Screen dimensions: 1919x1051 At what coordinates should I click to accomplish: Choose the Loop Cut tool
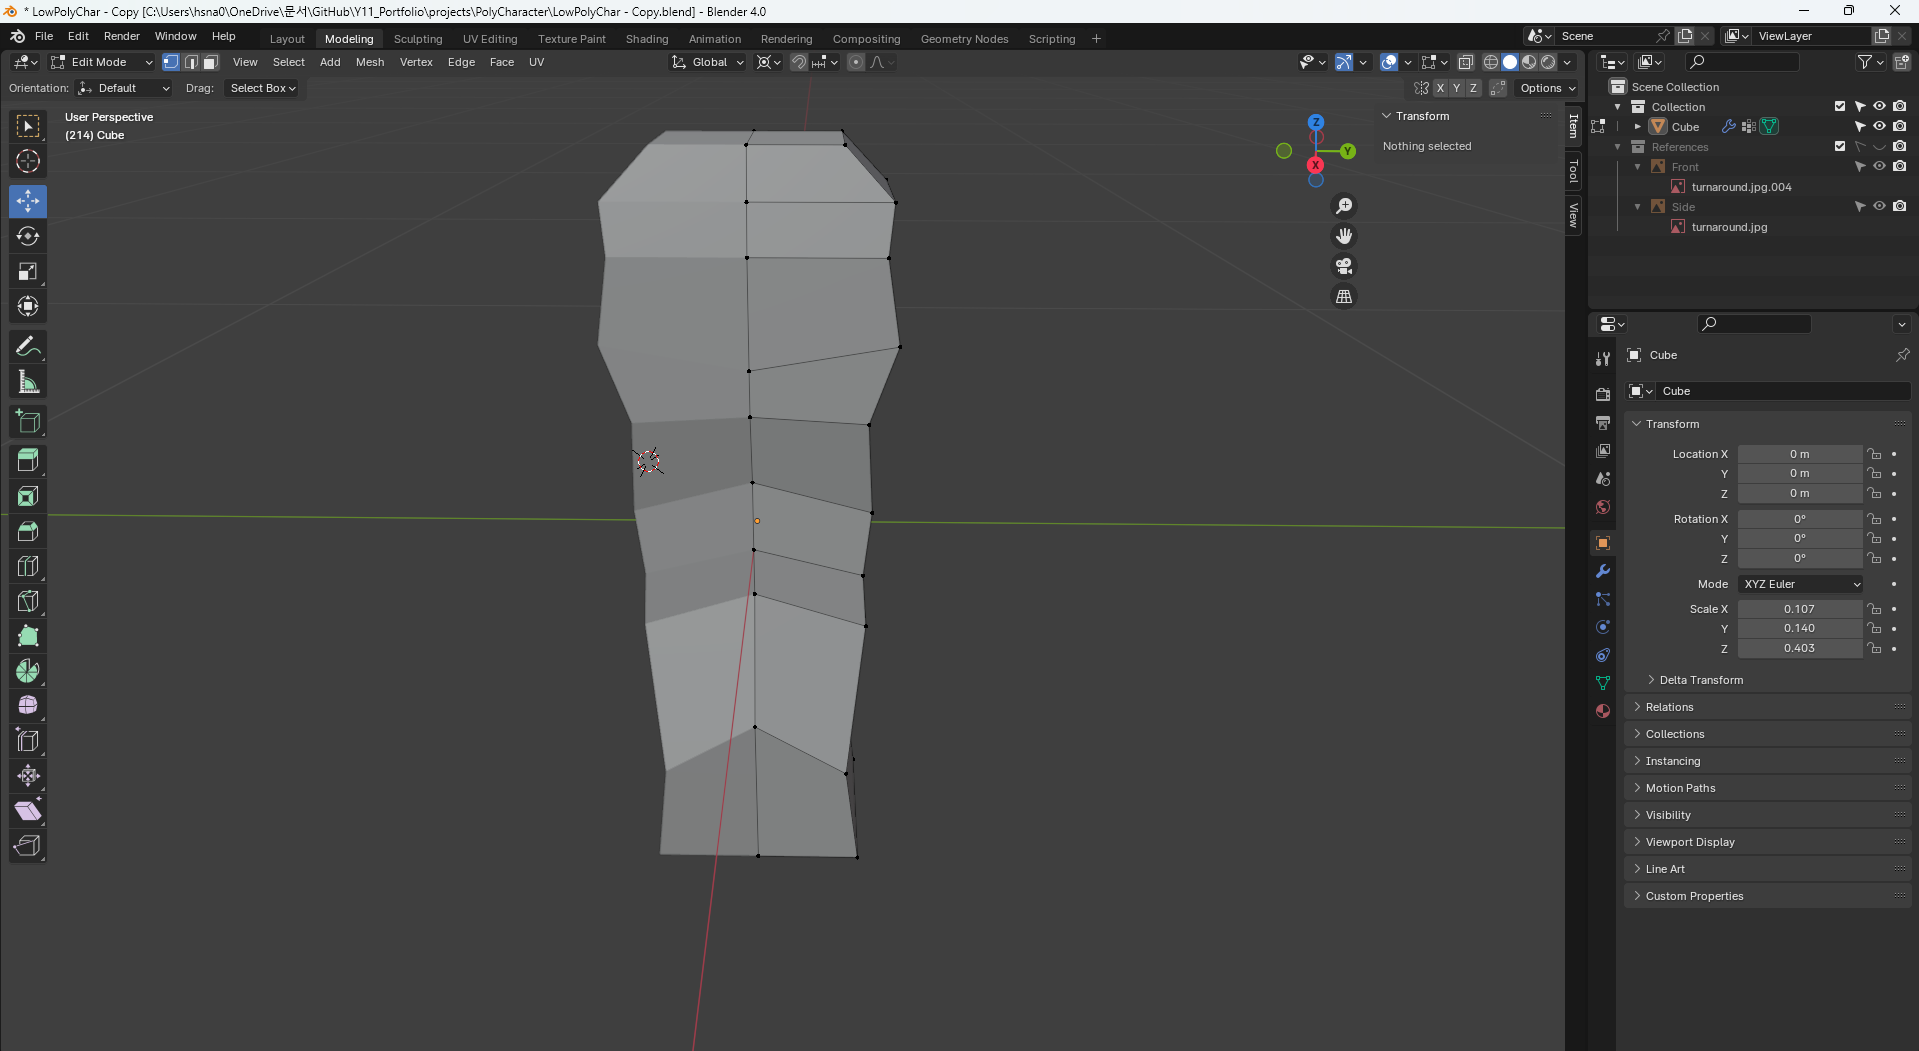(x=28, y=566)
